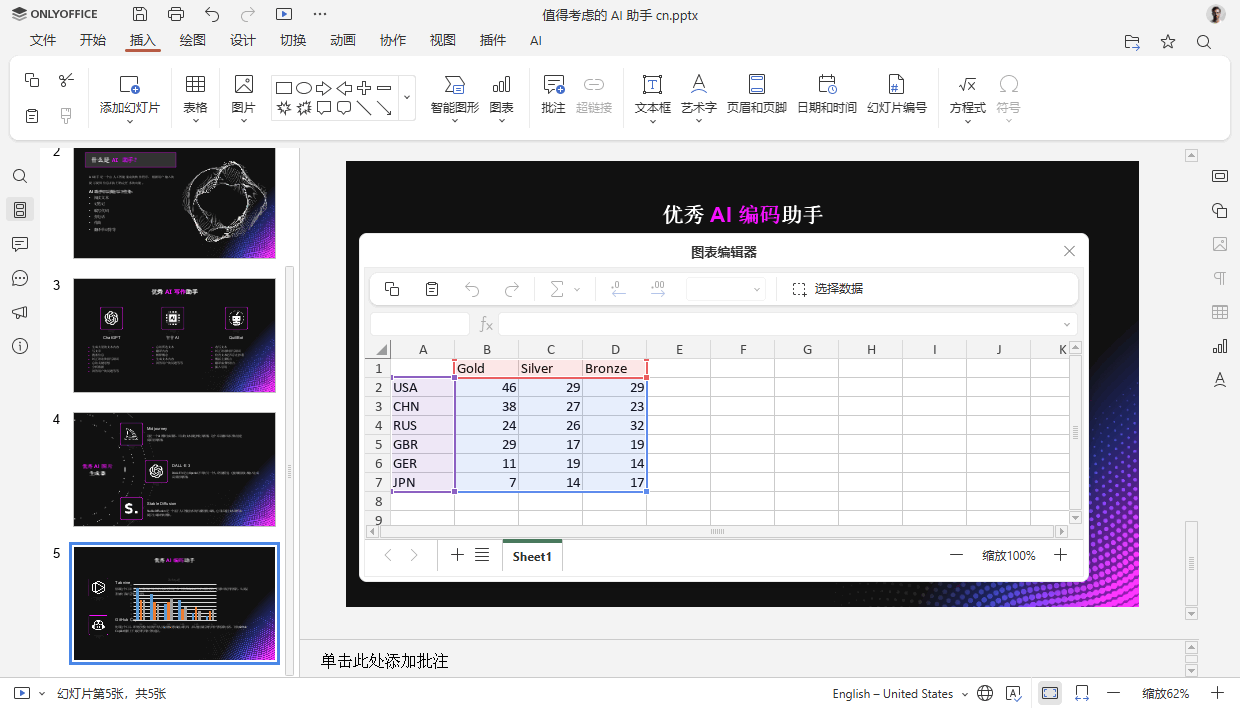Enable fit-to-slide view in the status bar
The width and height of the screenshot is (1240, 708).
pyautogui.click(x=1049, y=692)
